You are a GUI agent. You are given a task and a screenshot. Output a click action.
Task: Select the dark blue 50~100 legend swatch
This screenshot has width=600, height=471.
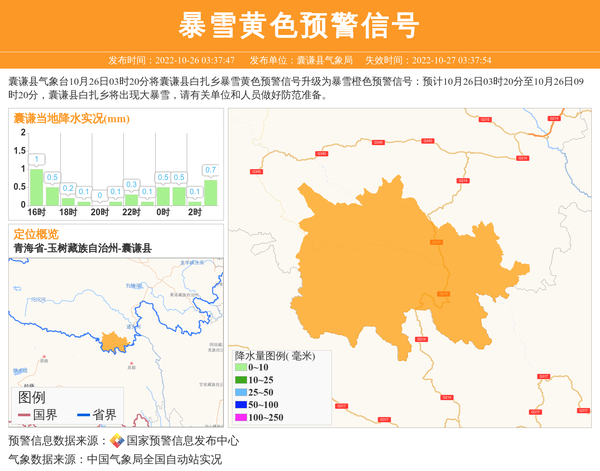240,404
